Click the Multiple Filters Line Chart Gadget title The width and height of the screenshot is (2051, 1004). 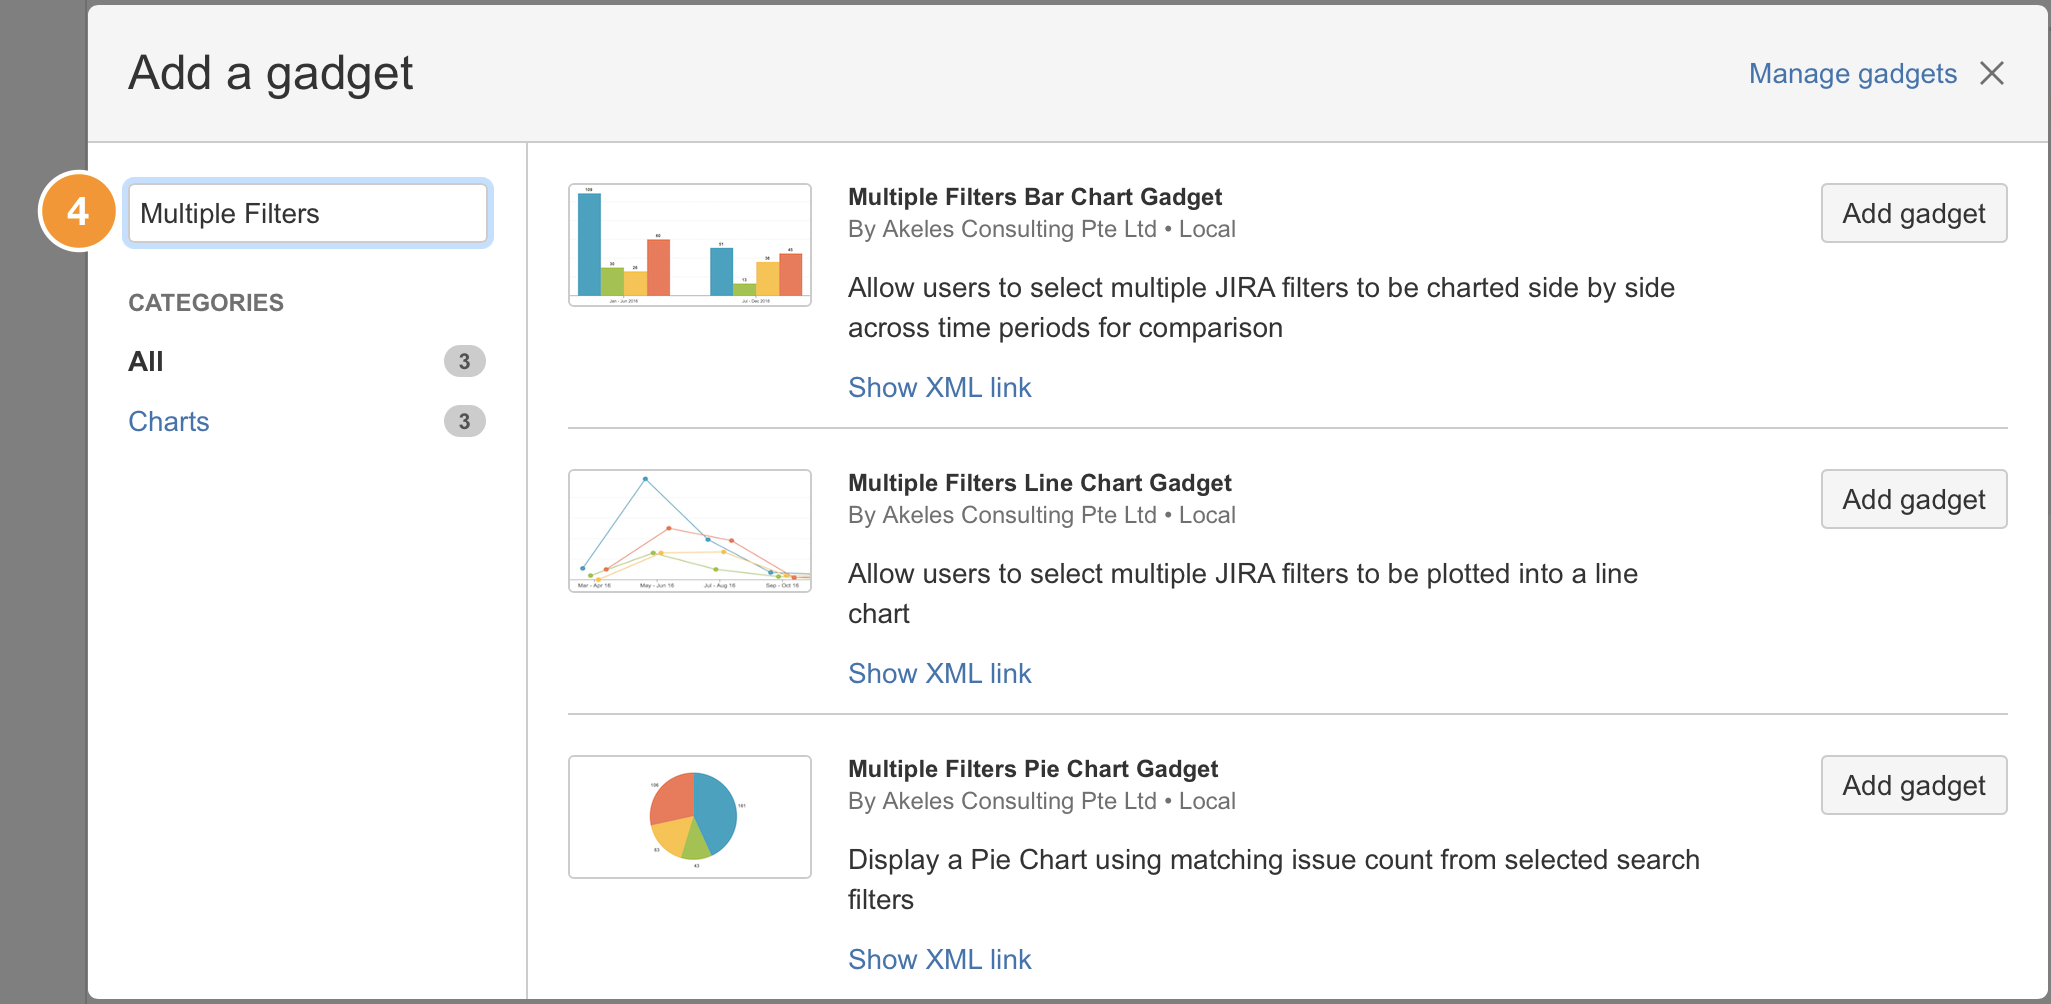click(1039, 483)
